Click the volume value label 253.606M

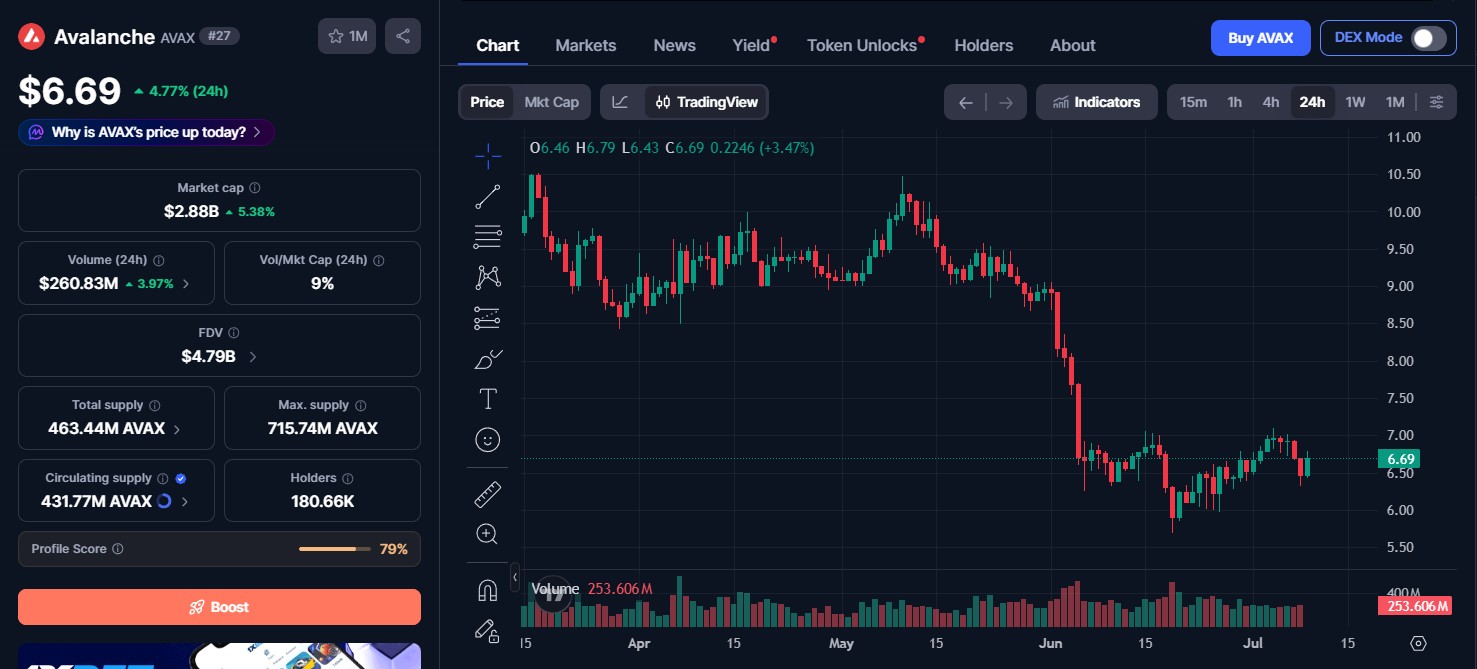1414,606
